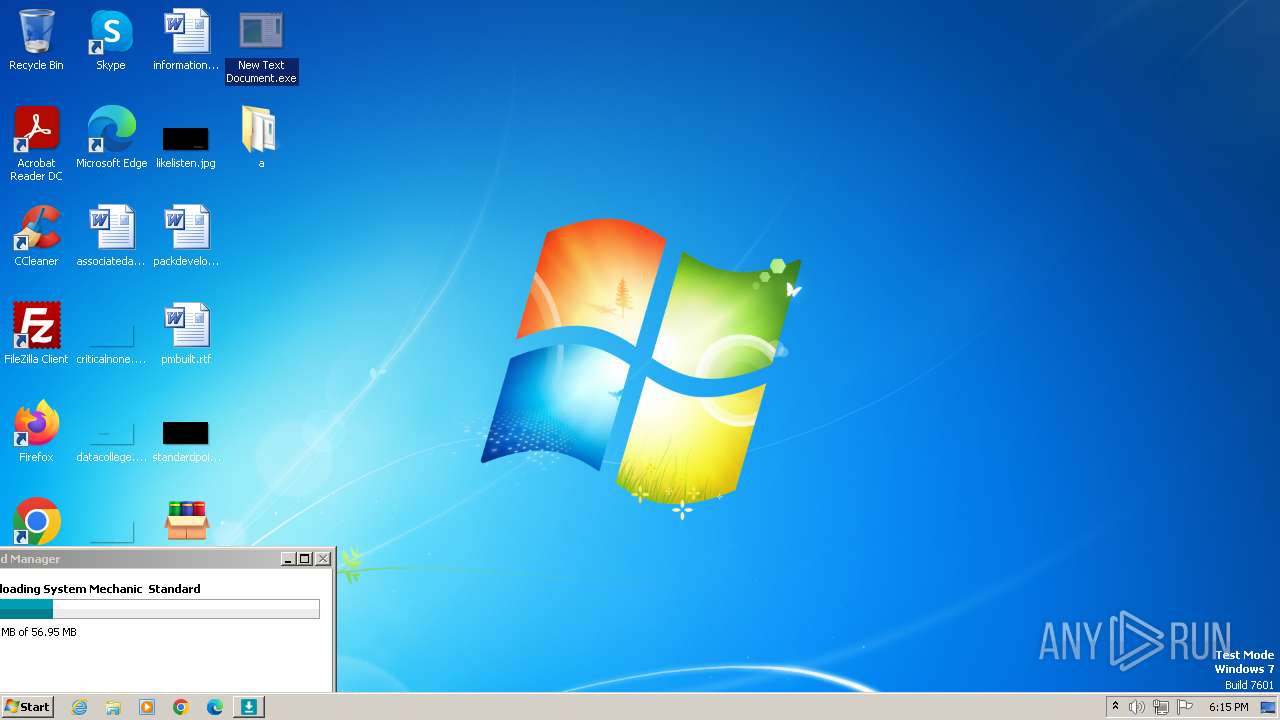Image resolution: width=1280 pixels, height=720 pixels.
Task: Launch Firefox from the desktop
Action: click(x=36, y=432)
